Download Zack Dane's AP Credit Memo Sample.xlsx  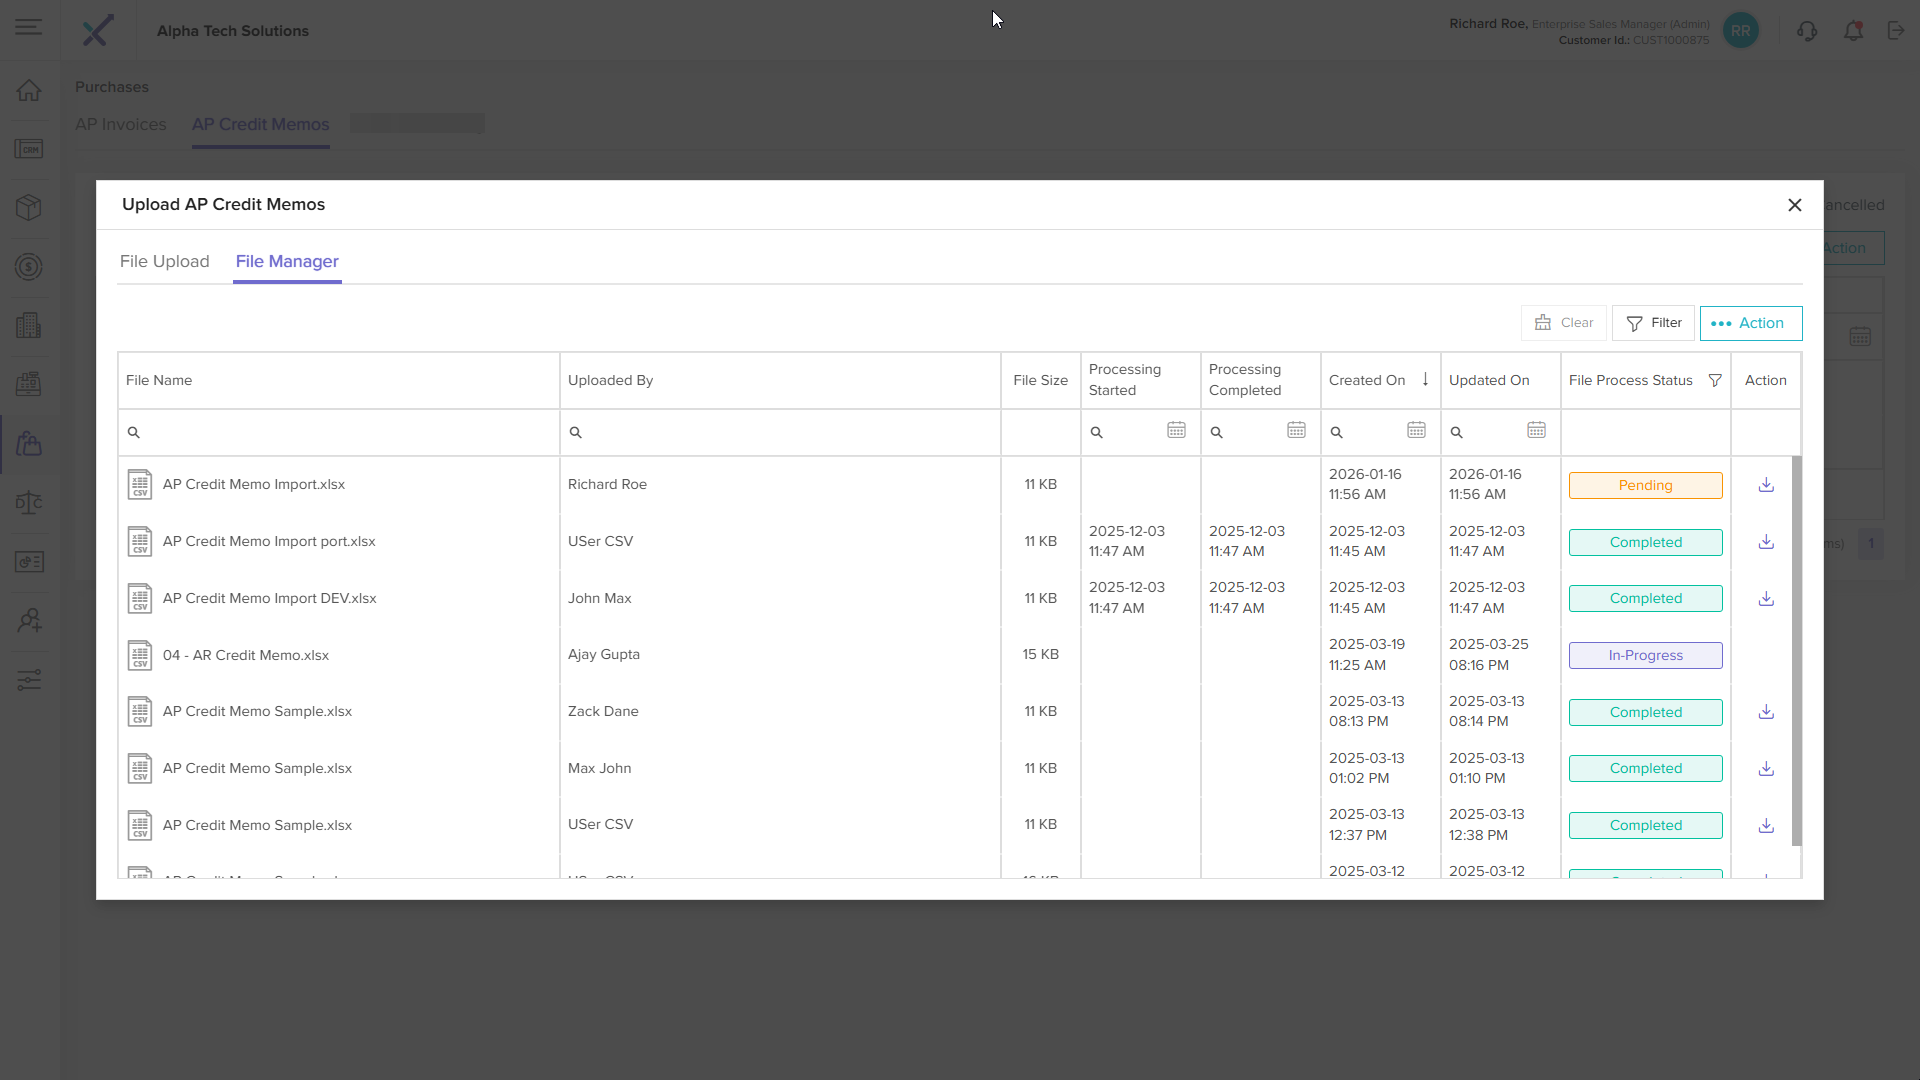[1766, 712]
